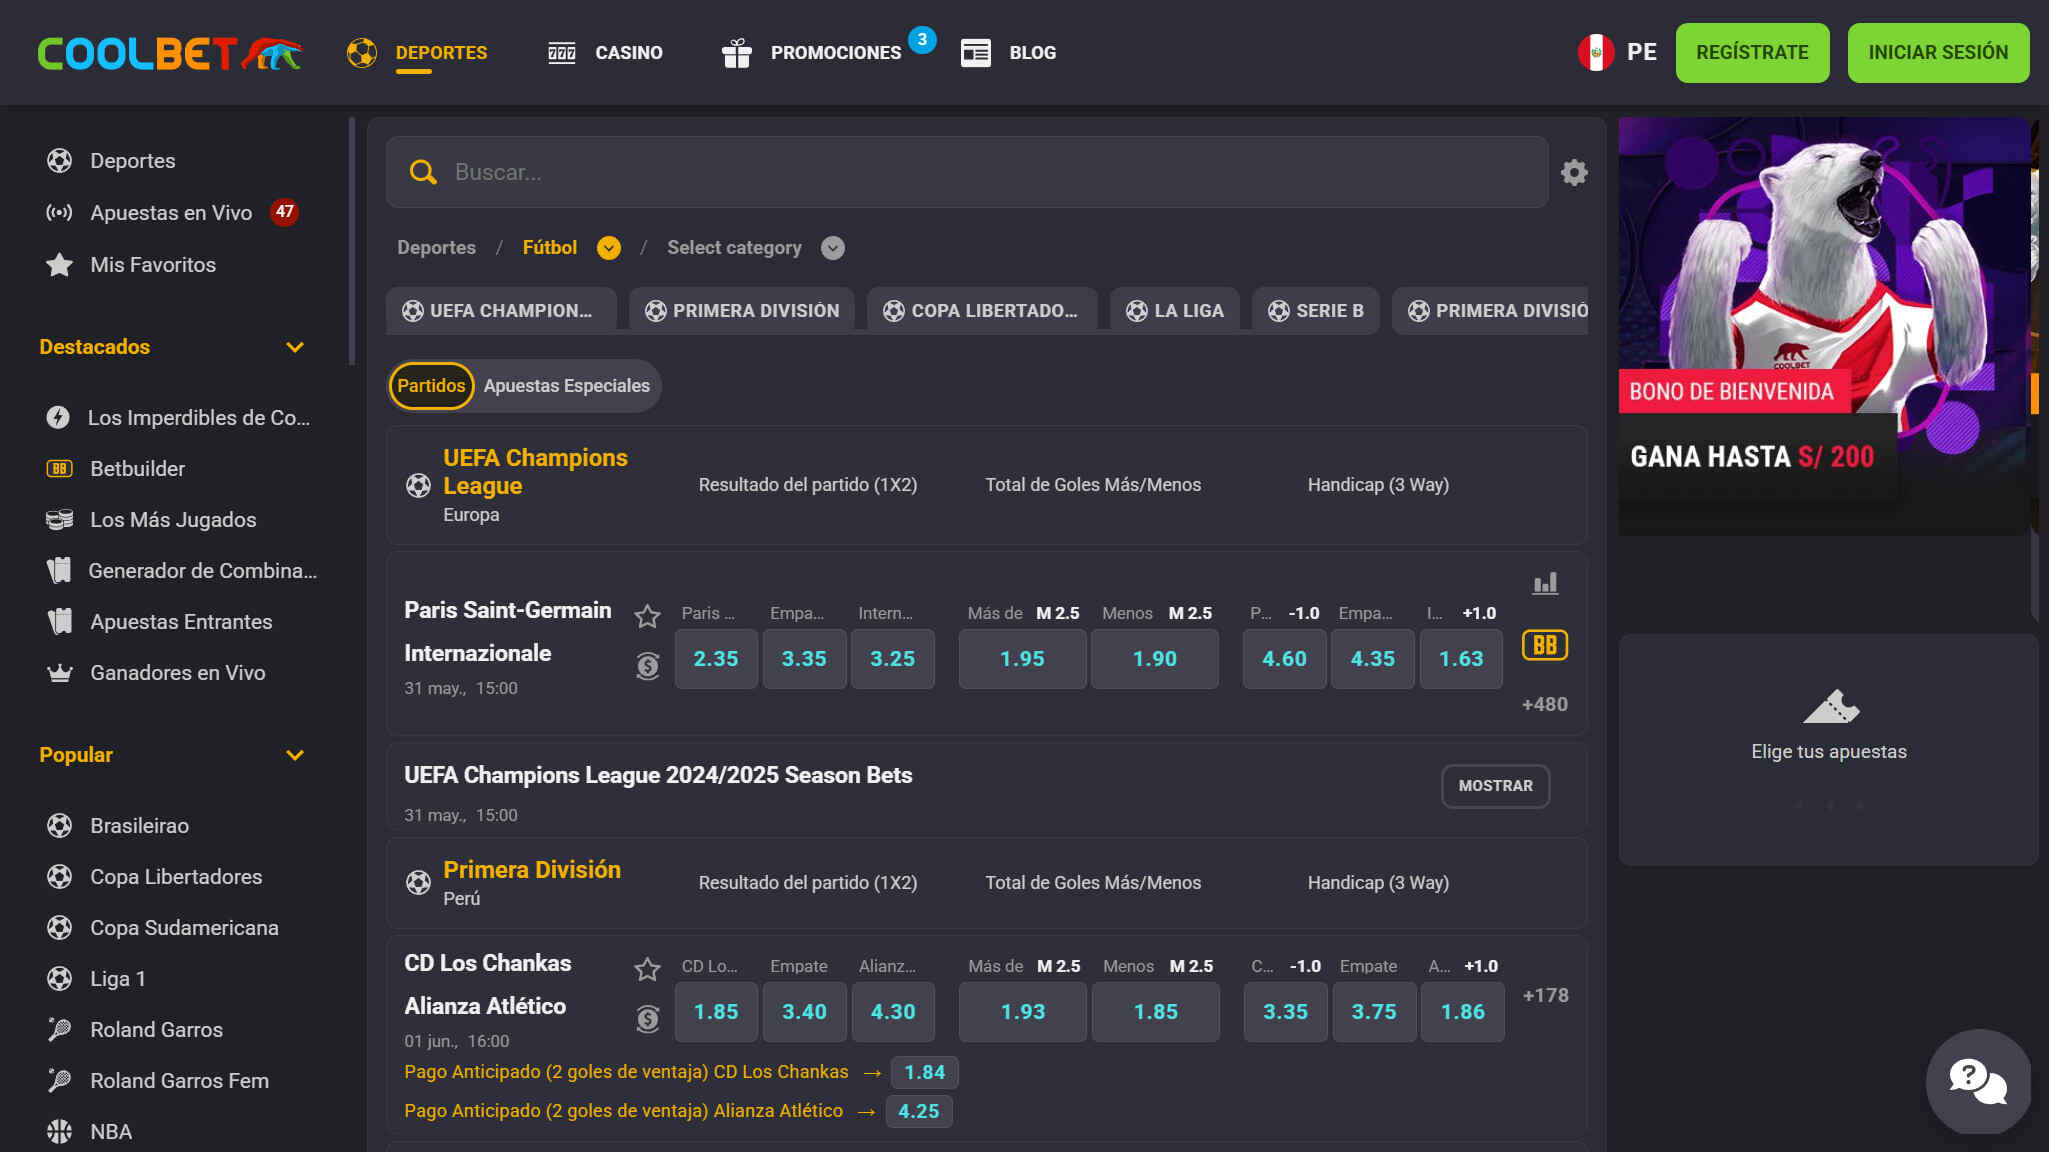
Task: Expand more markets +178 for Los Chankas
Action: tap(1544, 995)
